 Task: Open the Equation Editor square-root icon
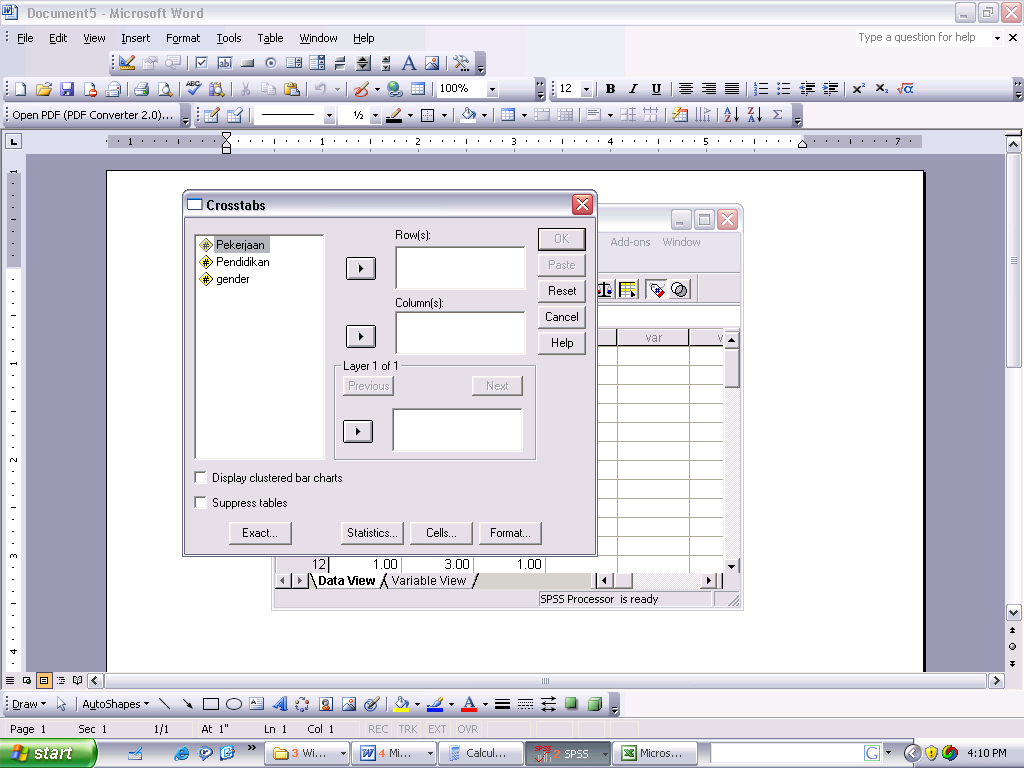(x=905, y=89)
